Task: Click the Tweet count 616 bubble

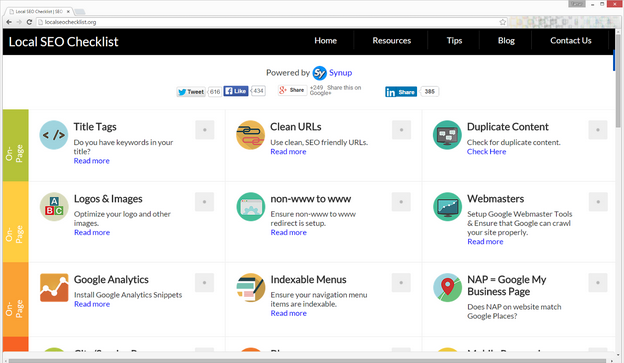Action: (x=215, y=92)
